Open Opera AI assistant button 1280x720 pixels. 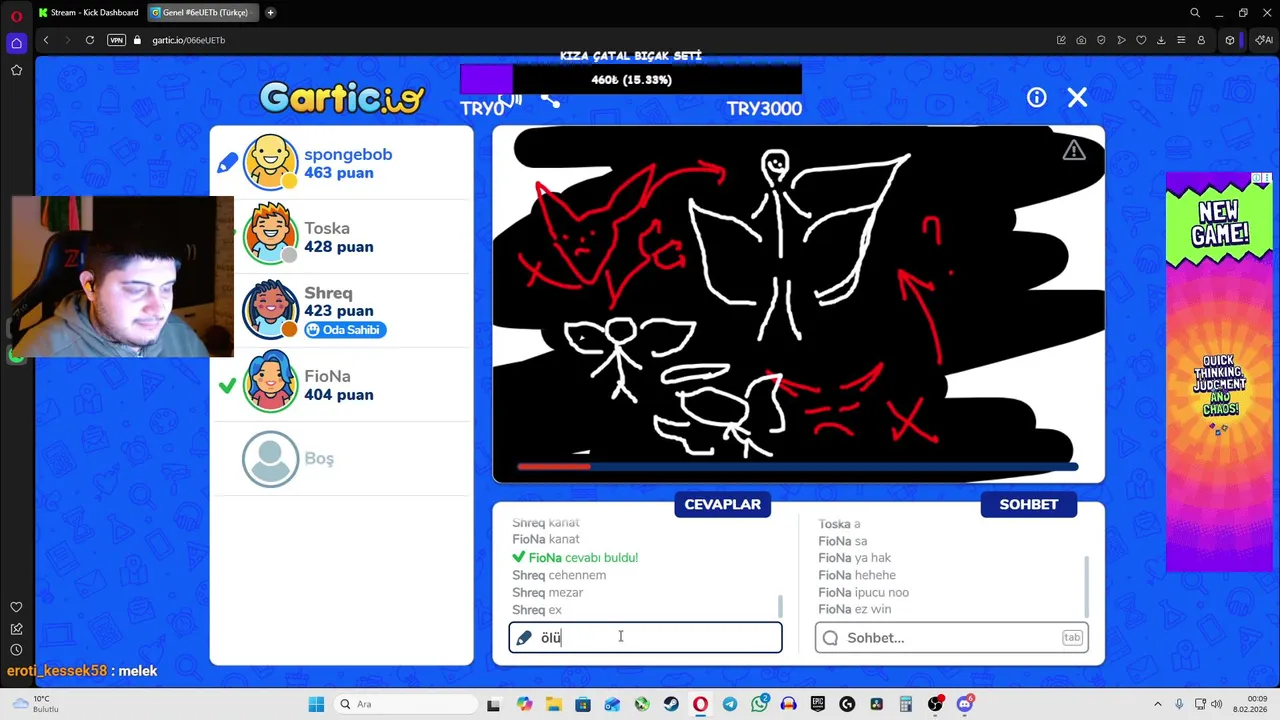tap(1263, 40)
